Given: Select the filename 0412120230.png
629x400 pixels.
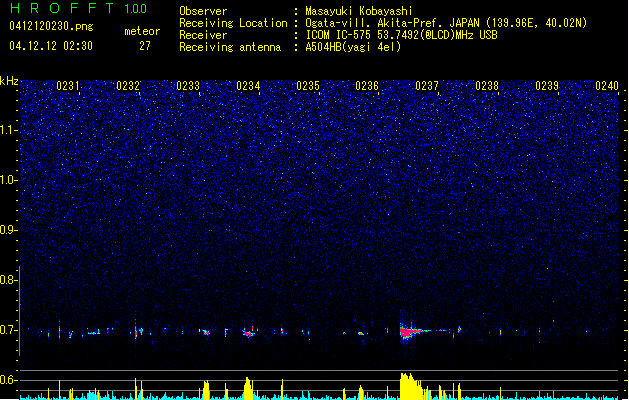Looking at the screenshot, I should 51,26.
